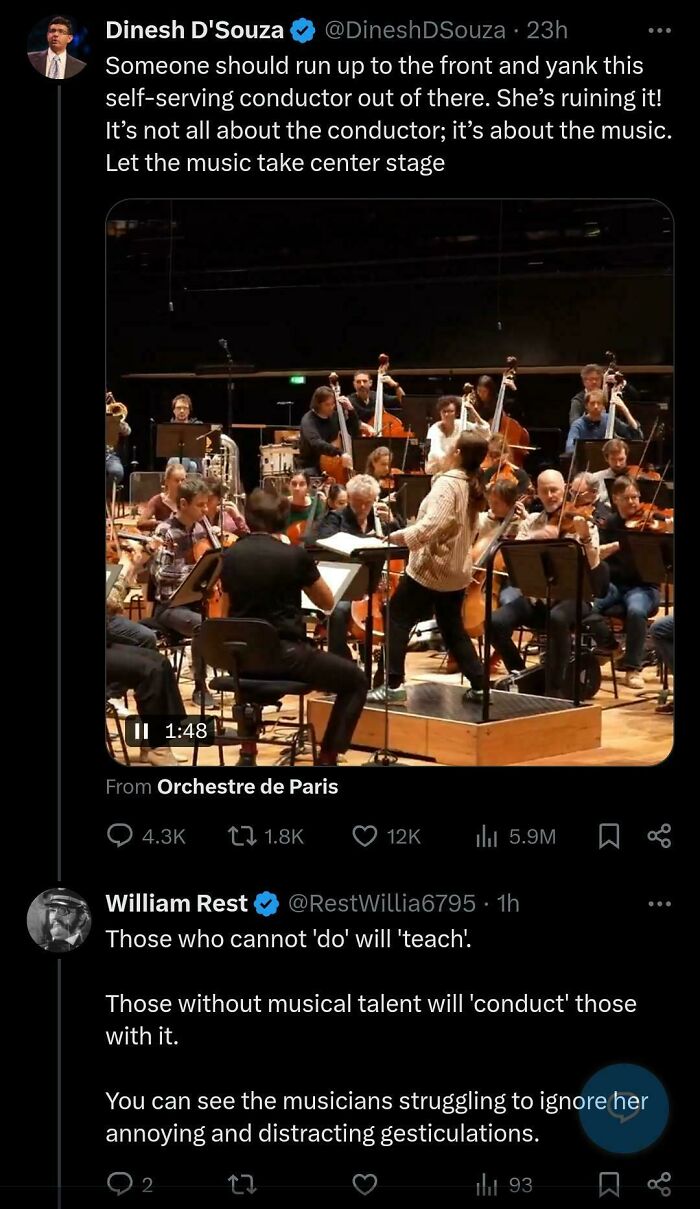Open the views analytics icon showing 5.9M
This screenshot has height=1209, width=700.
pos(485,837)
